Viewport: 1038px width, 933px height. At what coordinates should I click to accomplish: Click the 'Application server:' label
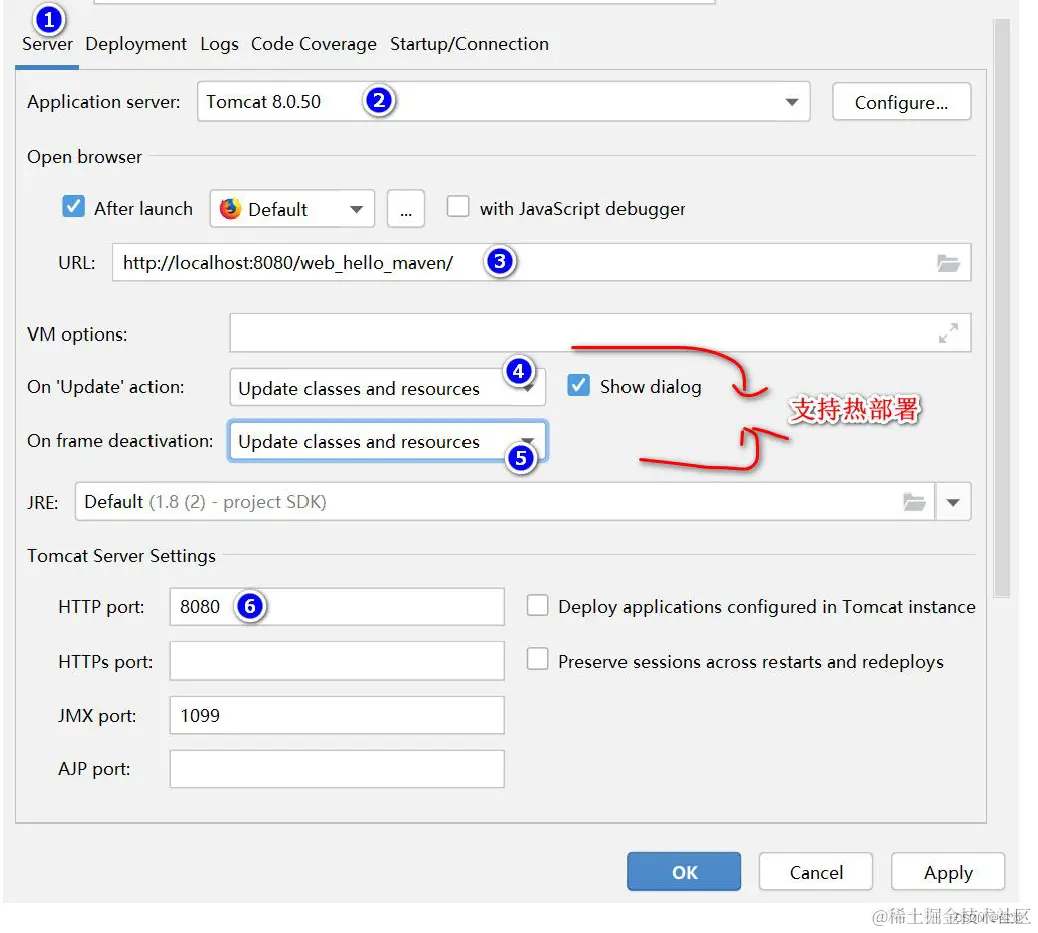pos(103,102)
